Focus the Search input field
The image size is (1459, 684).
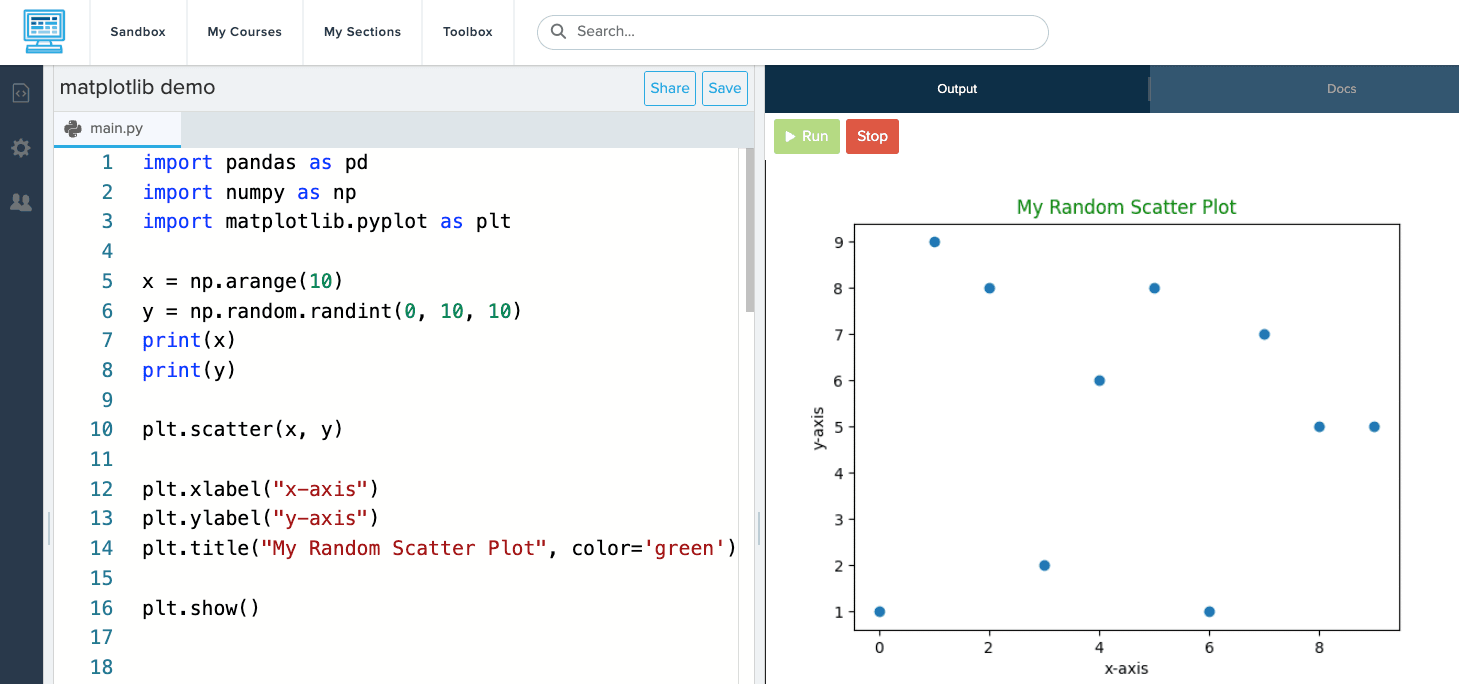pyautogui.click(x=800, y=32)
